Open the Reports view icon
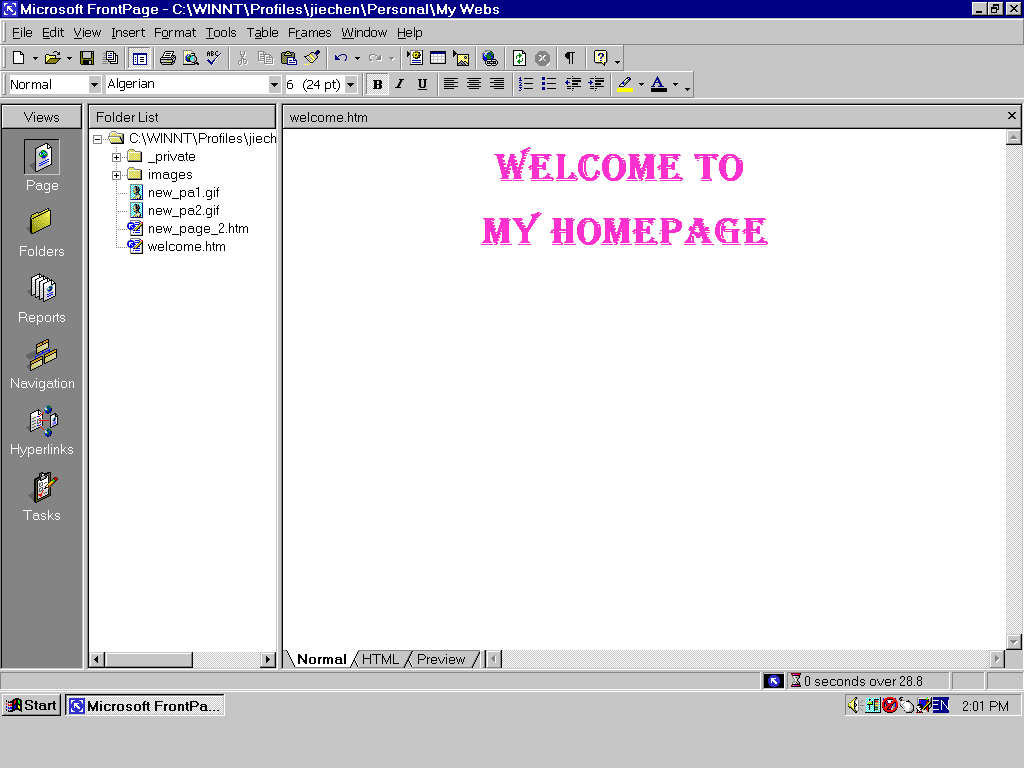The height and width of the screenshot is (768, 1024). click(42, 299)
